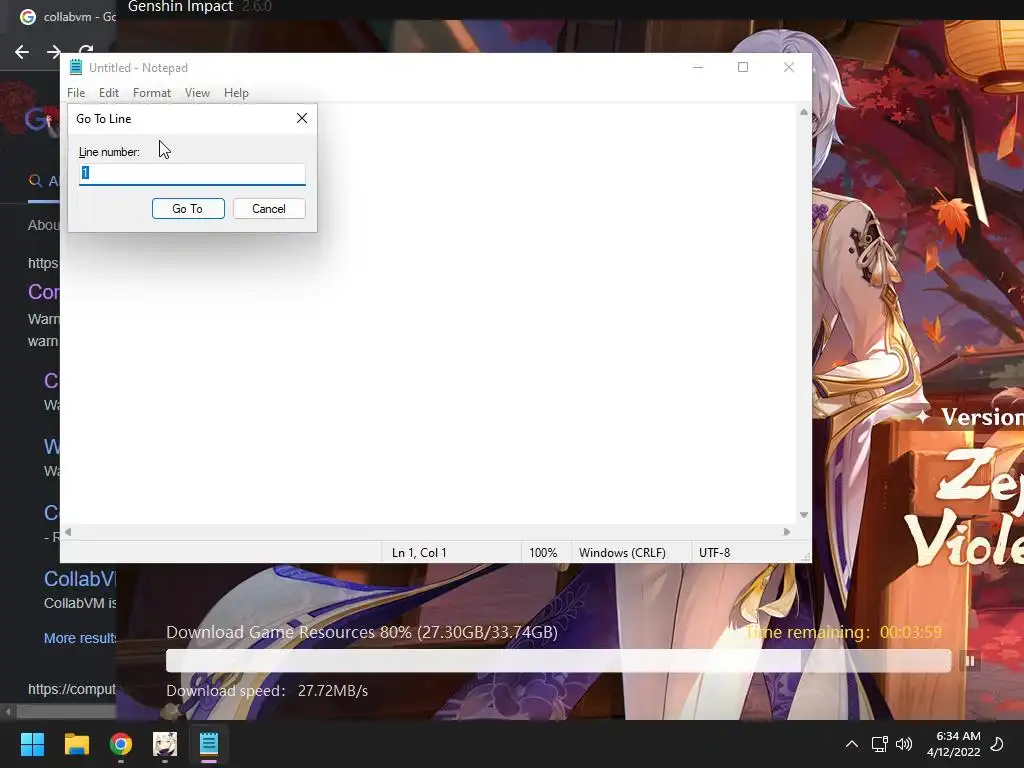Screen dimensions: 1024x768
Task: Click the vertical scrollbar up arrow
Action: 804,112
